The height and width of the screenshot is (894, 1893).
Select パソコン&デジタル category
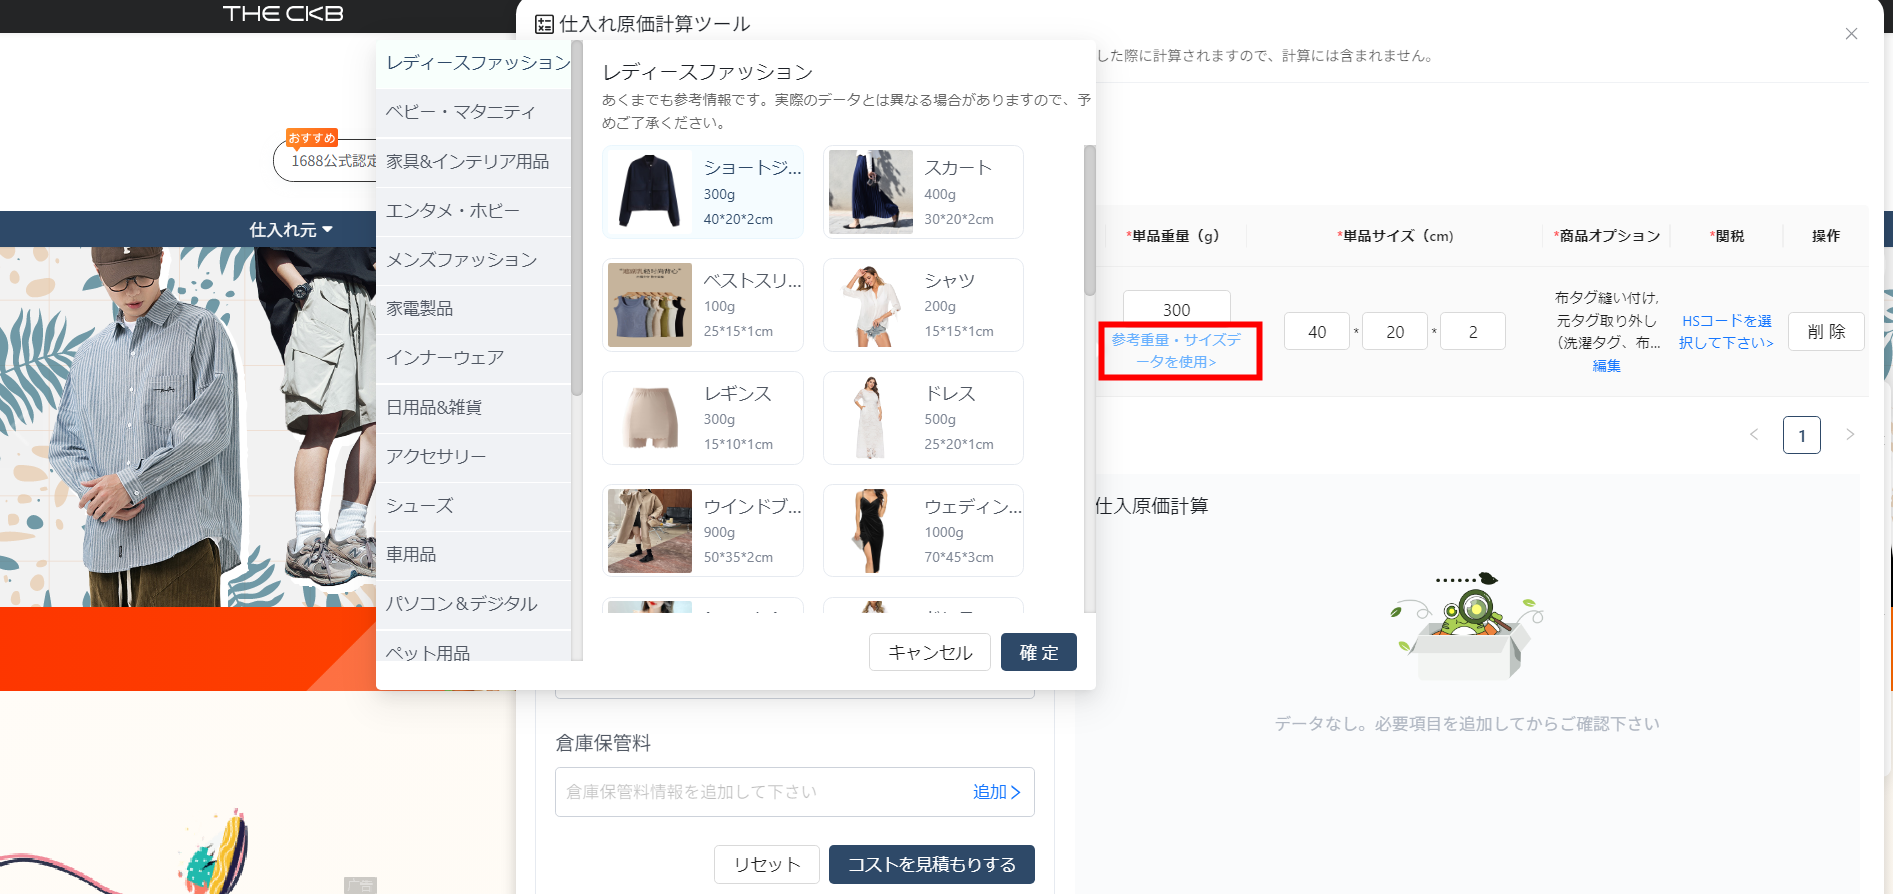point(474,604)
